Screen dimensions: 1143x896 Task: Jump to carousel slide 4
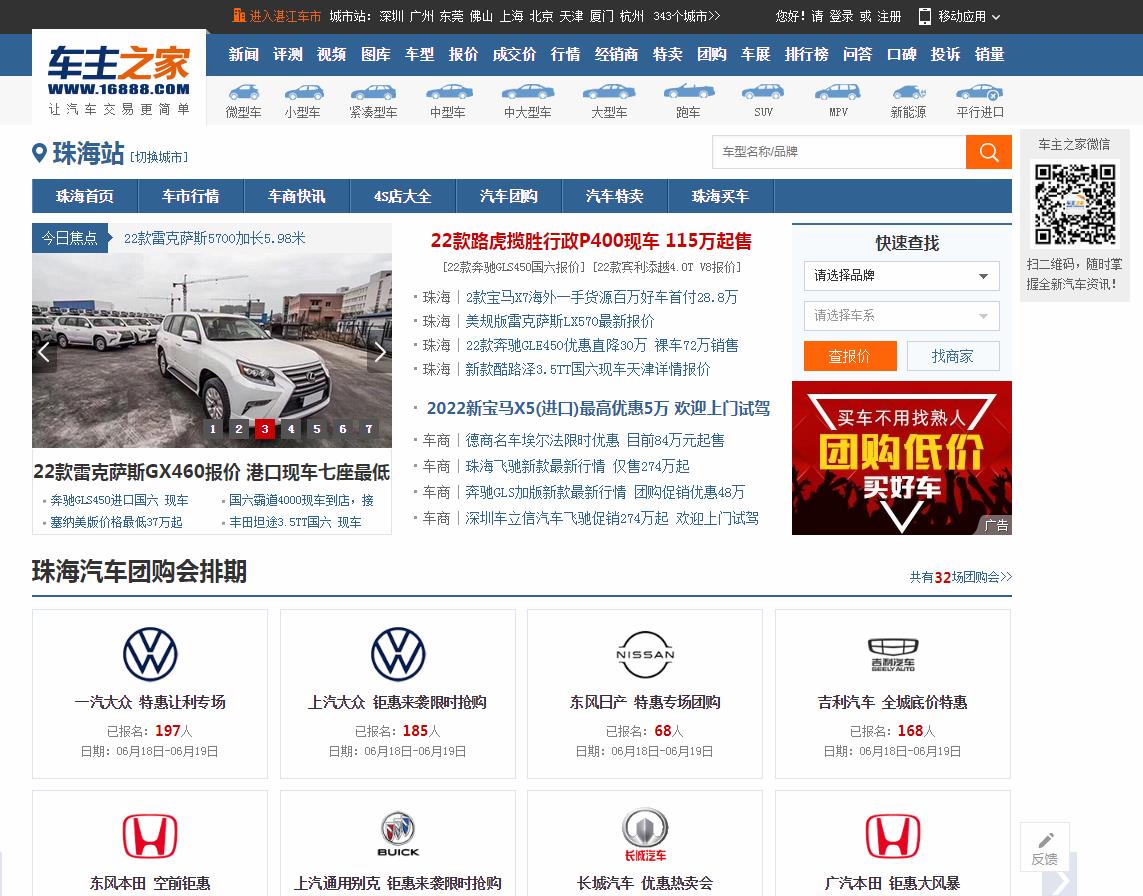tap(291, 429)
